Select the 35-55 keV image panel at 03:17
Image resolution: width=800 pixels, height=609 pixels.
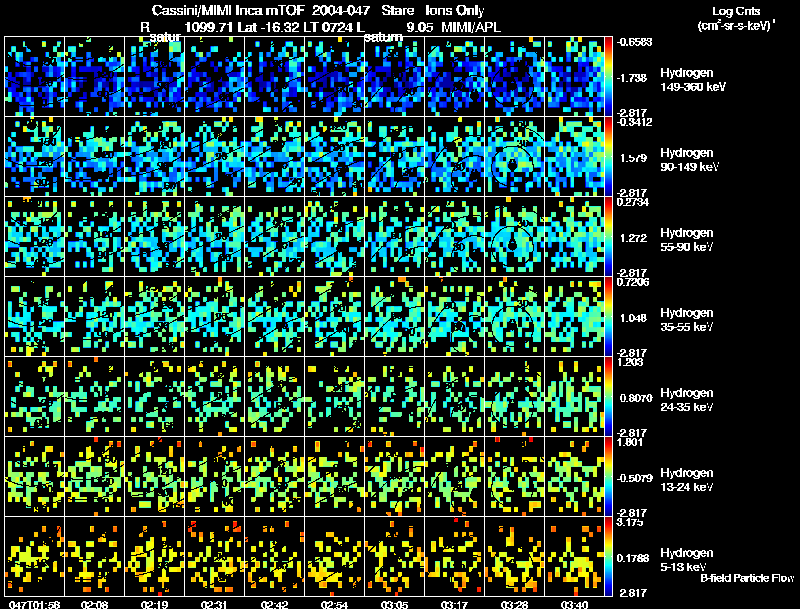pyautogui.click(x=455, y=316)
